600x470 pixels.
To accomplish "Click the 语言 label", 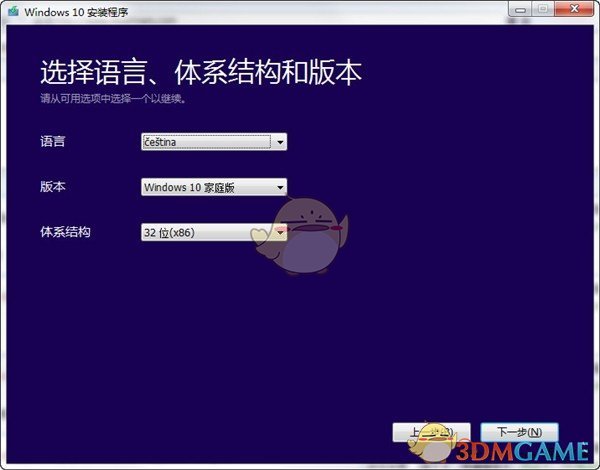I will pos(53,141).
